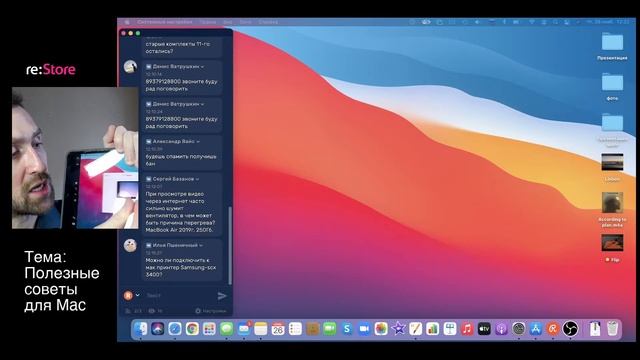Open chat Настройки settings button
640x360 pixels.
click(x=211, y=311)
